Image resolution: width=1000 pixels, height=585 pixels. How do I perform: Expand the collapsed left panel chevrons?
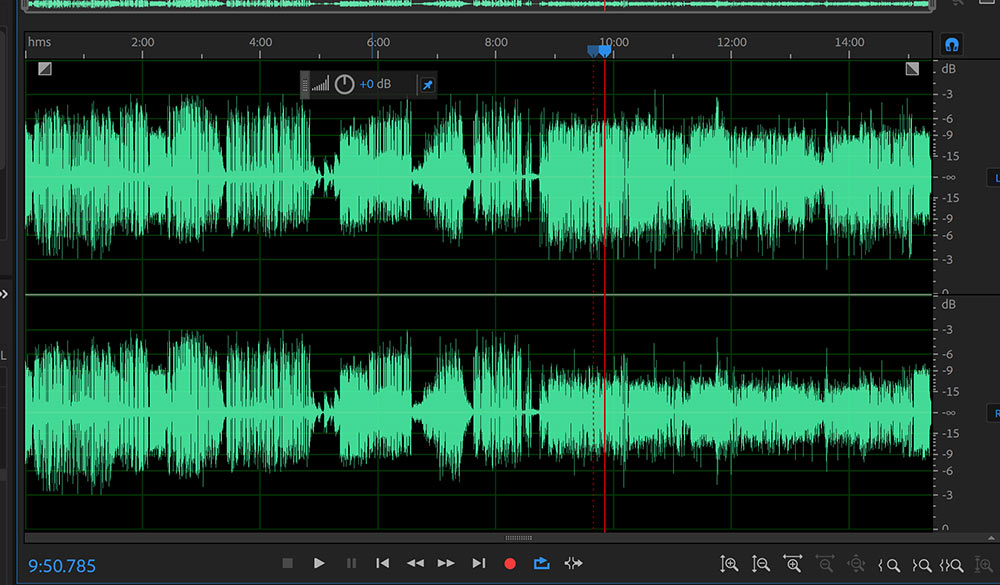point(4,294)
